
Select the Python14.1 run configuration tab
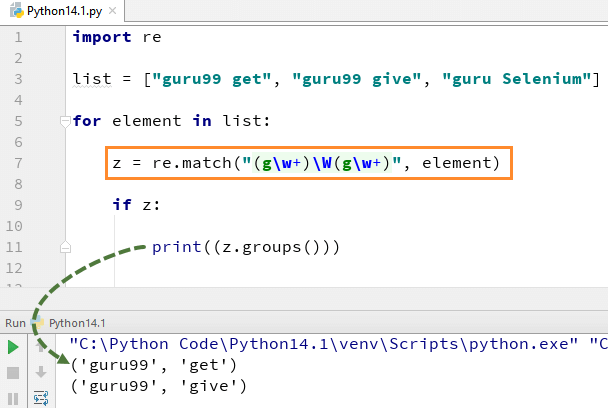tap(76, 323)
